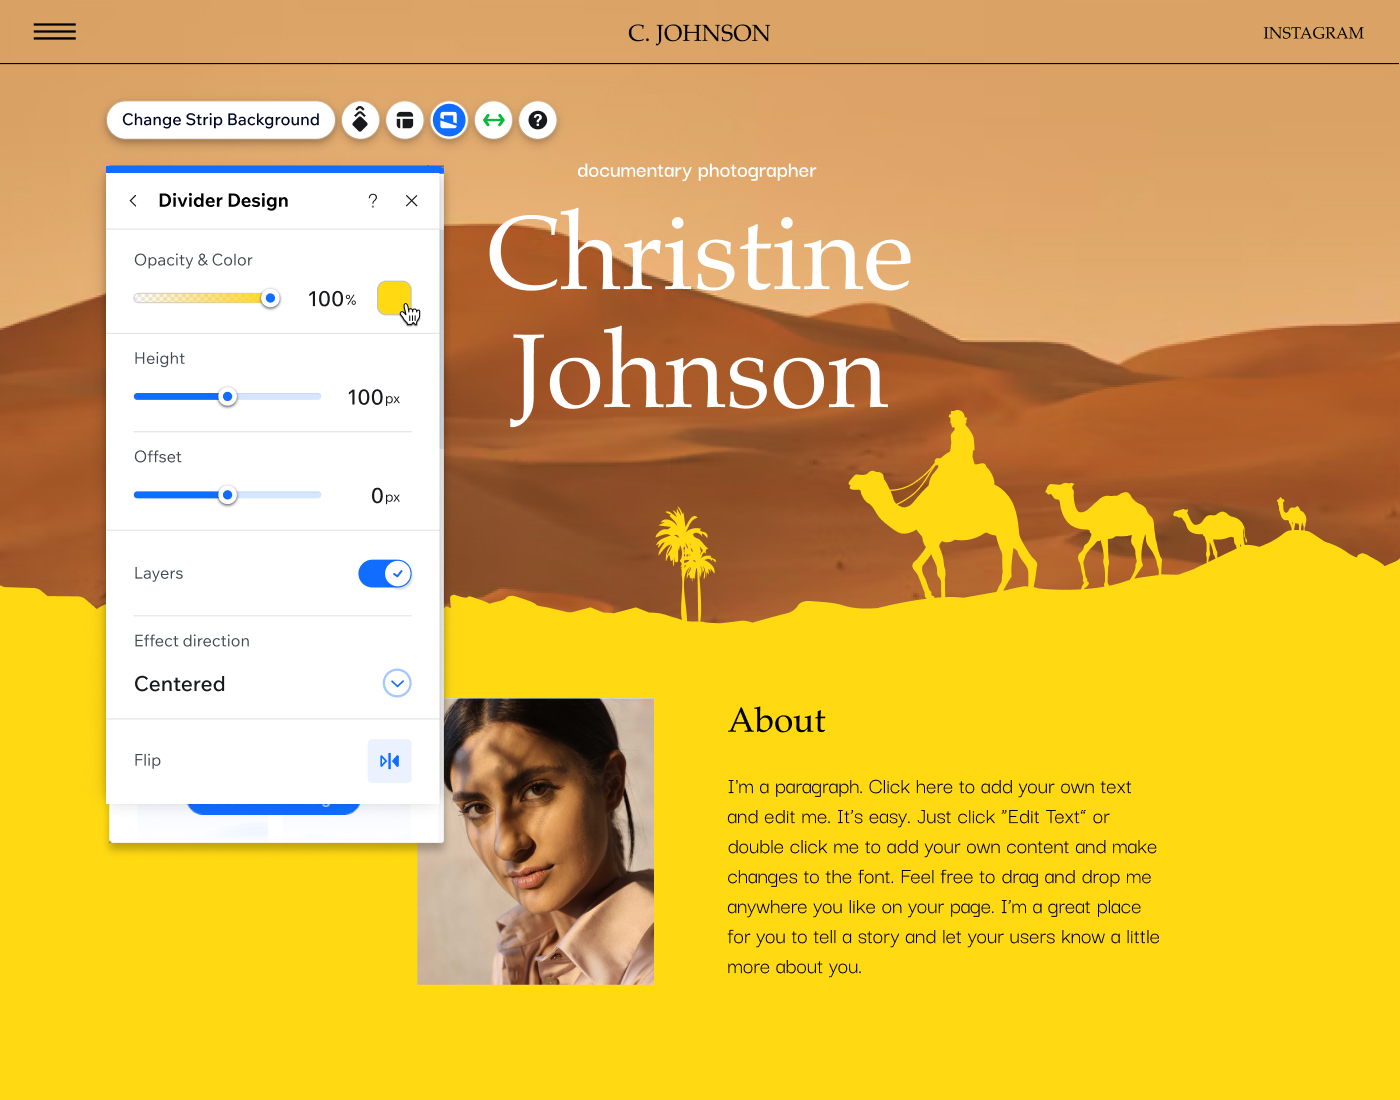Close the Divider Design panel
Image resolution: width=1400 pixels, height=1100 pixels.
click(411, 201)
